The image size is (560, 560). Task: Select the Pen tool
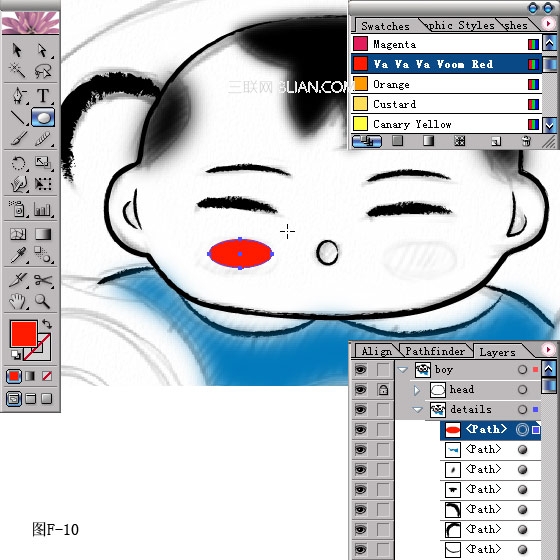click(x=19, y=96)
